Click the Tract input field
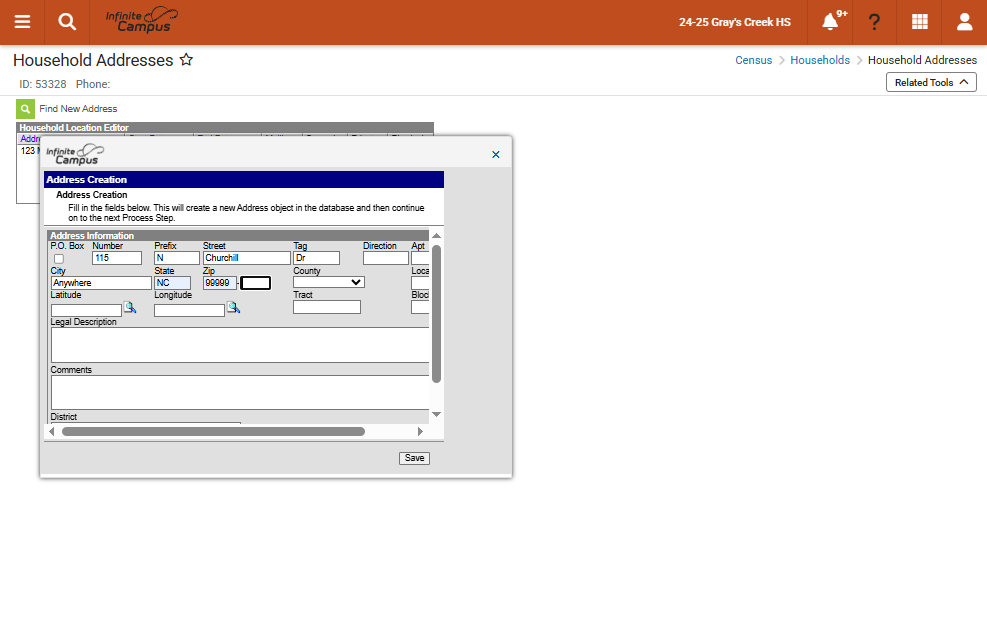Screen dimensions: 987x641 pos(327,307)
